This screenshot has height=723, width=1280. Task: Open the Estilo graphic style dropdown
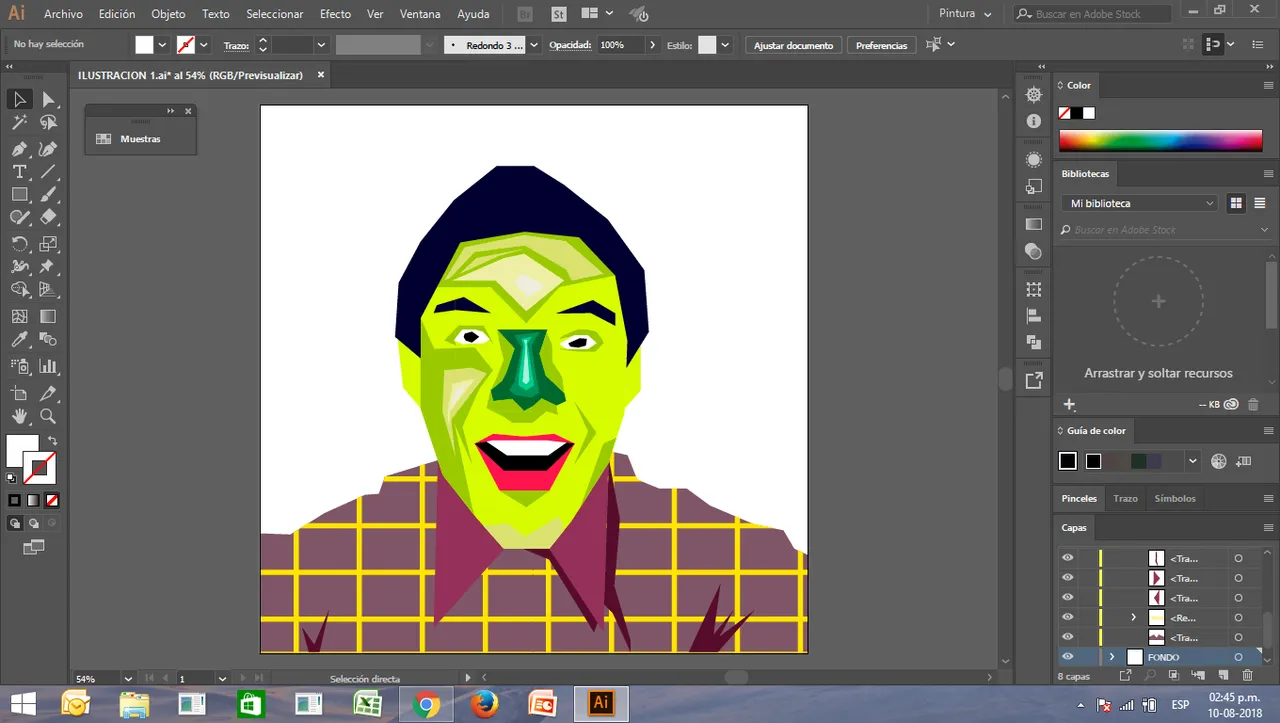tap(725, 45)
